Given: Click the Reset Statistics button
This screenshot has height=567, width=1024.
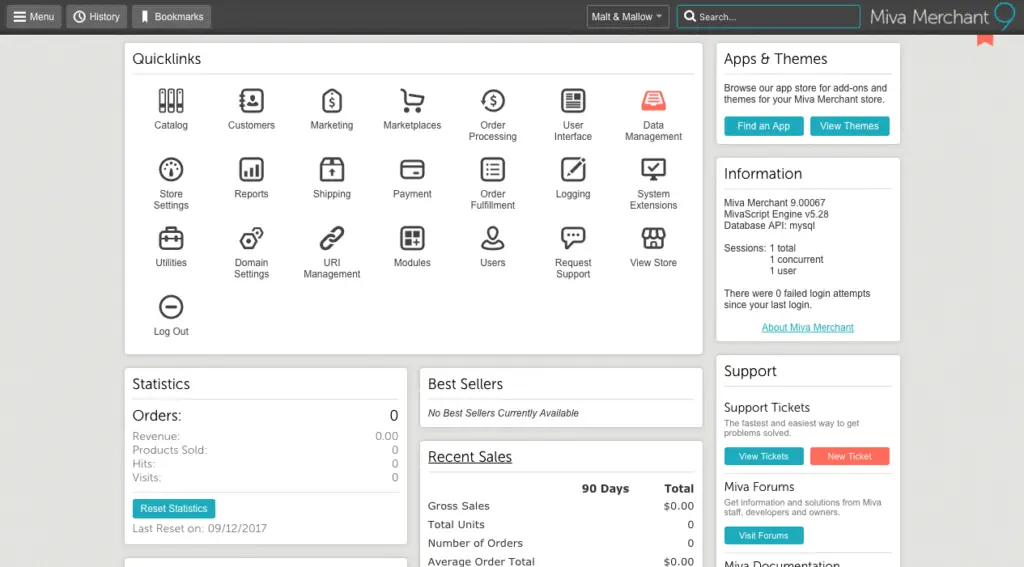Looking at the screenshot, I should (x=174, y=508).
